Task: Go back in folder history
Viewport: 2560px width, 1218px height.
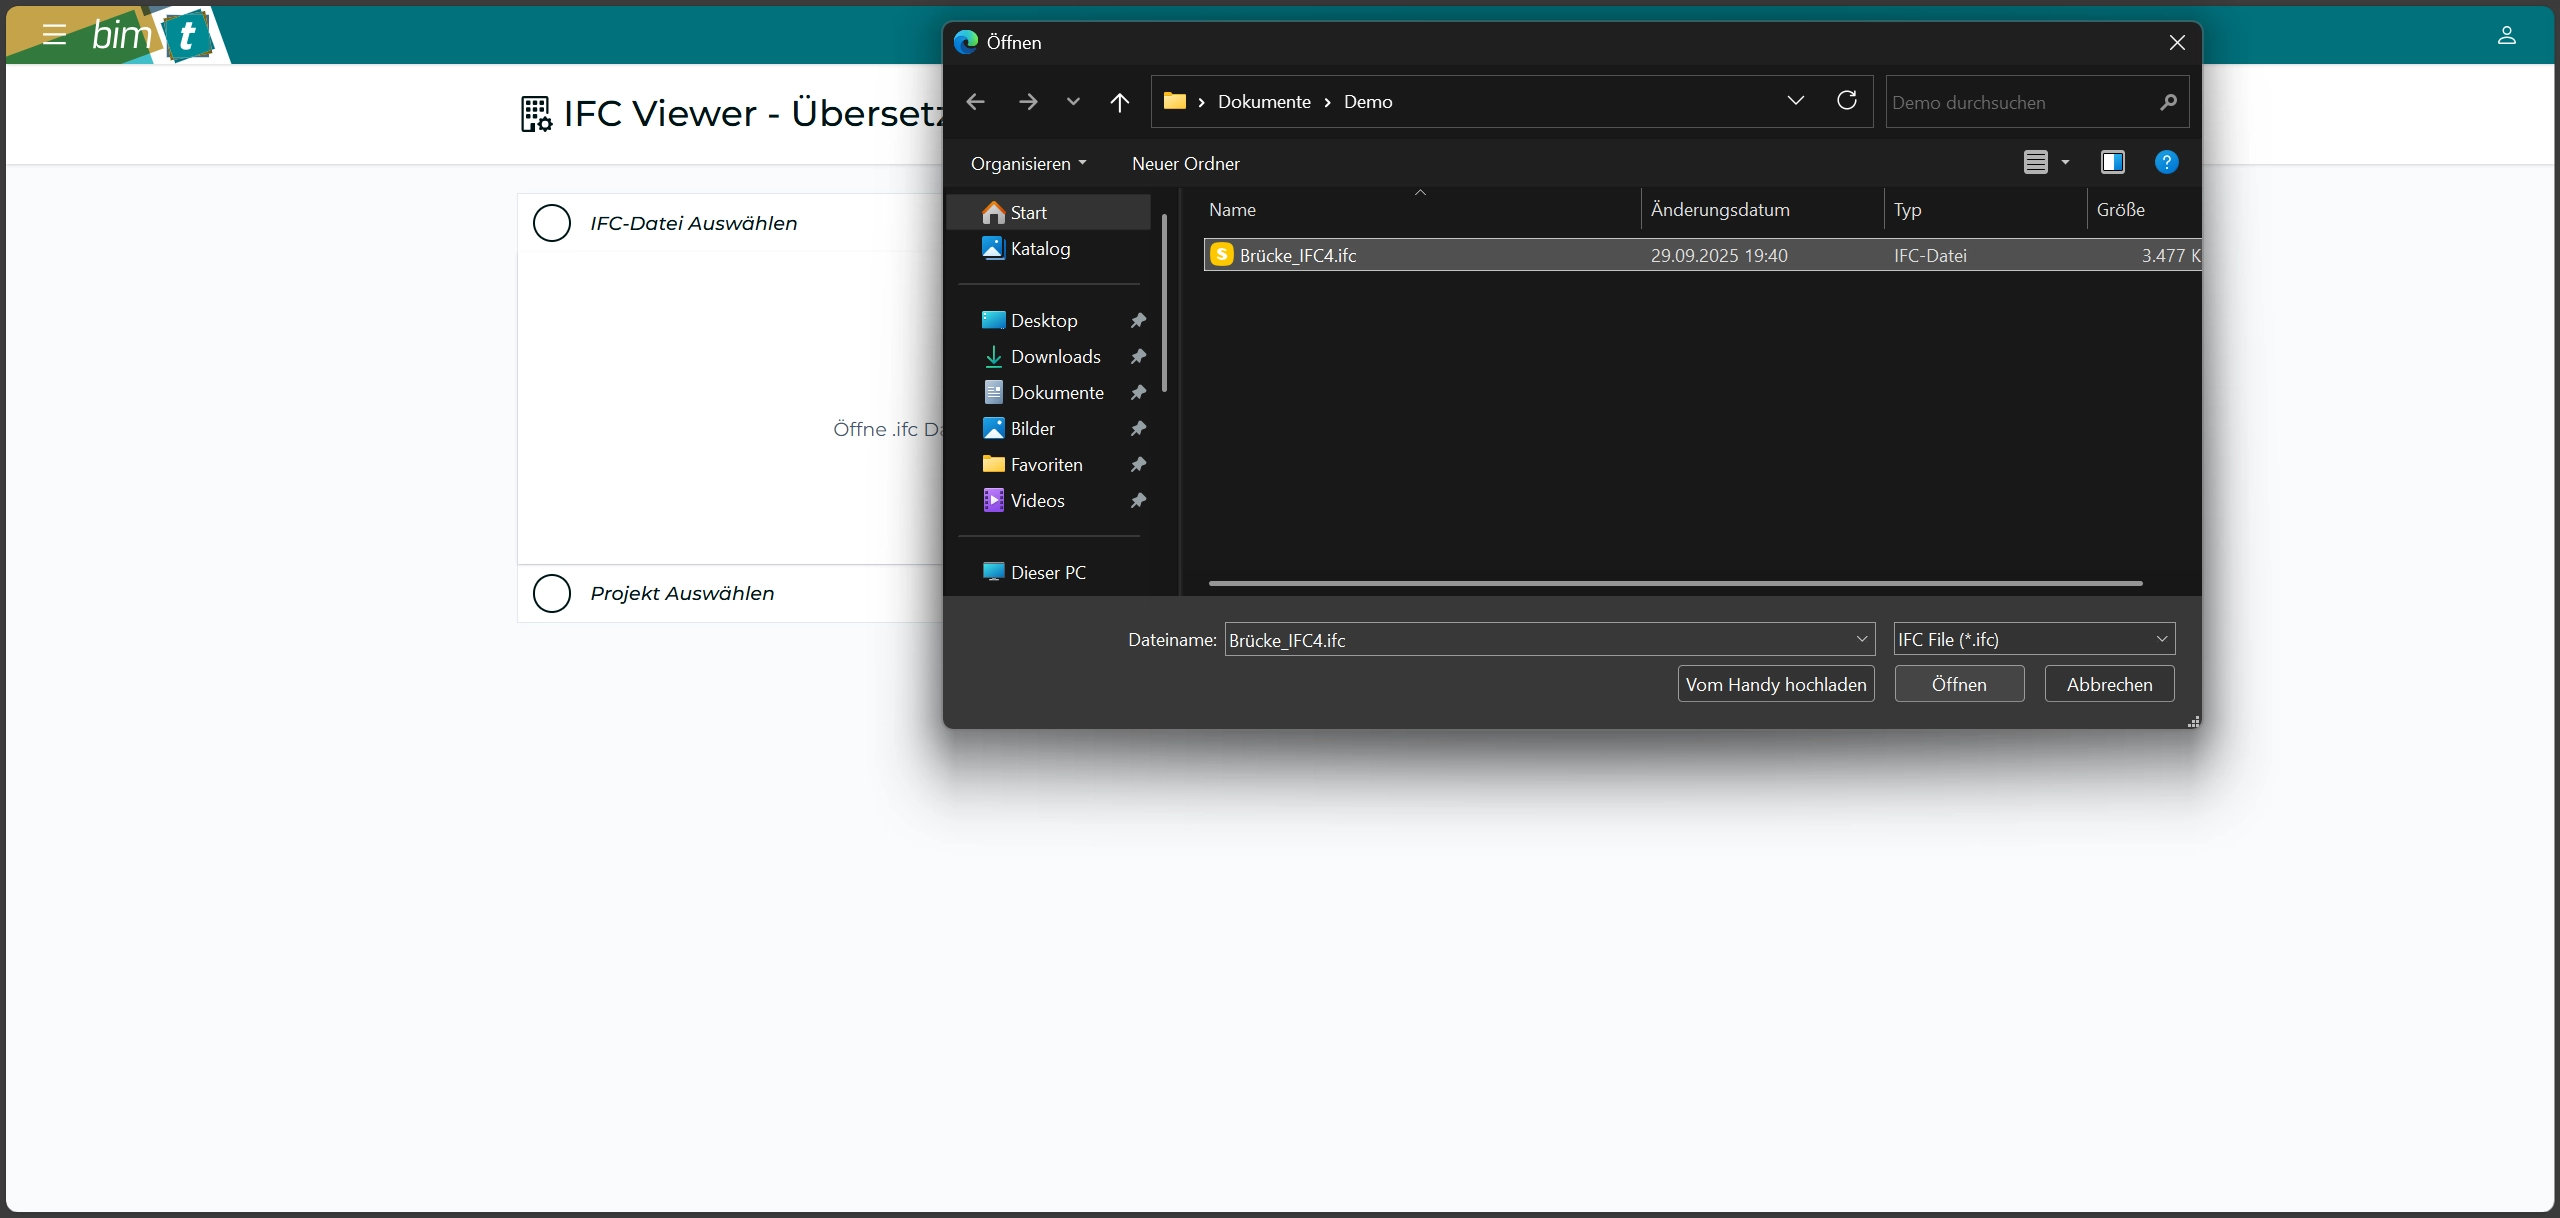Action: tap(976, 102)
